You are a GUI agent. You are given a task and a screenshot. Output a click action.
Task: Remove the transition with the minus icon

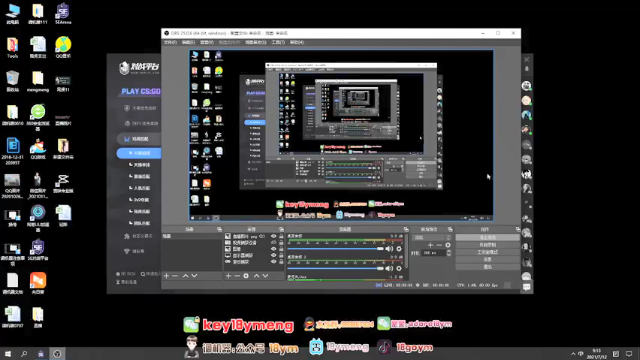point(439,245)
